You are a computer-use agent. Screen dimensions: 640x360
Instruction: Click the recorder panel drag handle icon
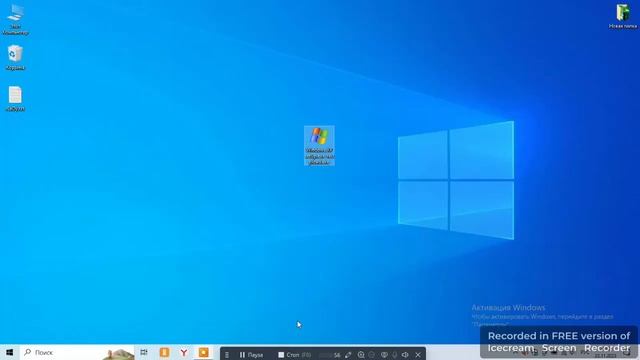227,355
